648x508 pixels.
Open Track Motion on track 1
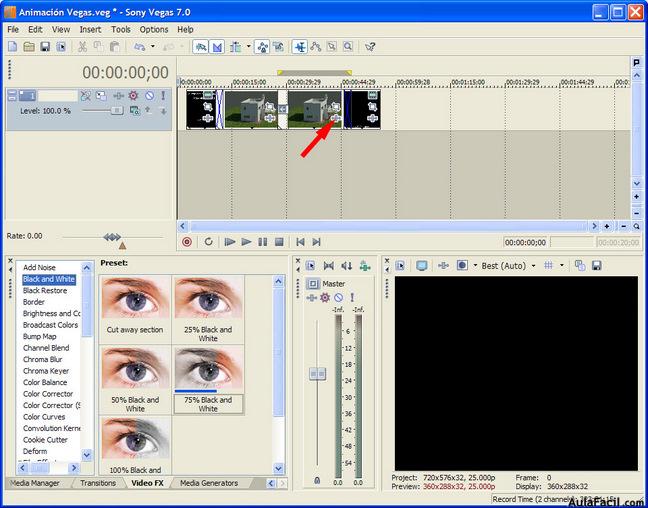[x=101, y=96]
